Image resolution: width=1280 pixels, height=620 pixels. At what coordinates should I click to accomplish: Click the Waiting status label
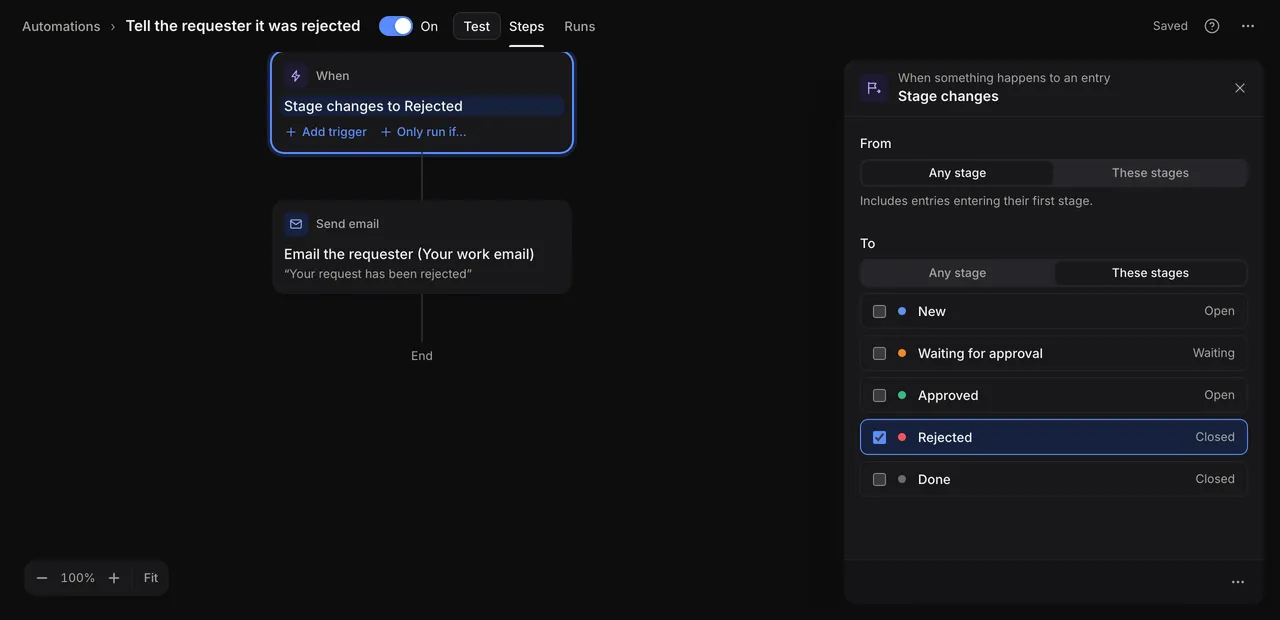click(x=1214, y=353)
